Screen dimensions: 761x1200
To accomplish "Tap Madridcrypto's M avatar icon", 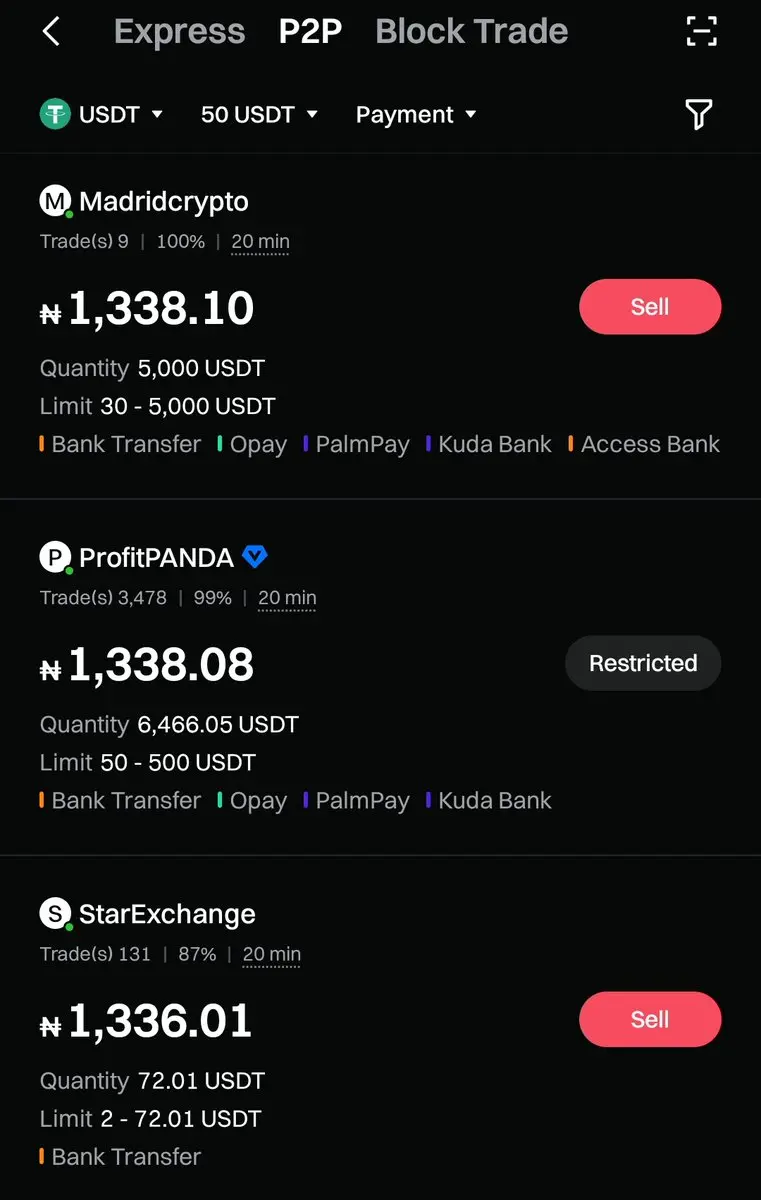I will [x=55, y=201].
